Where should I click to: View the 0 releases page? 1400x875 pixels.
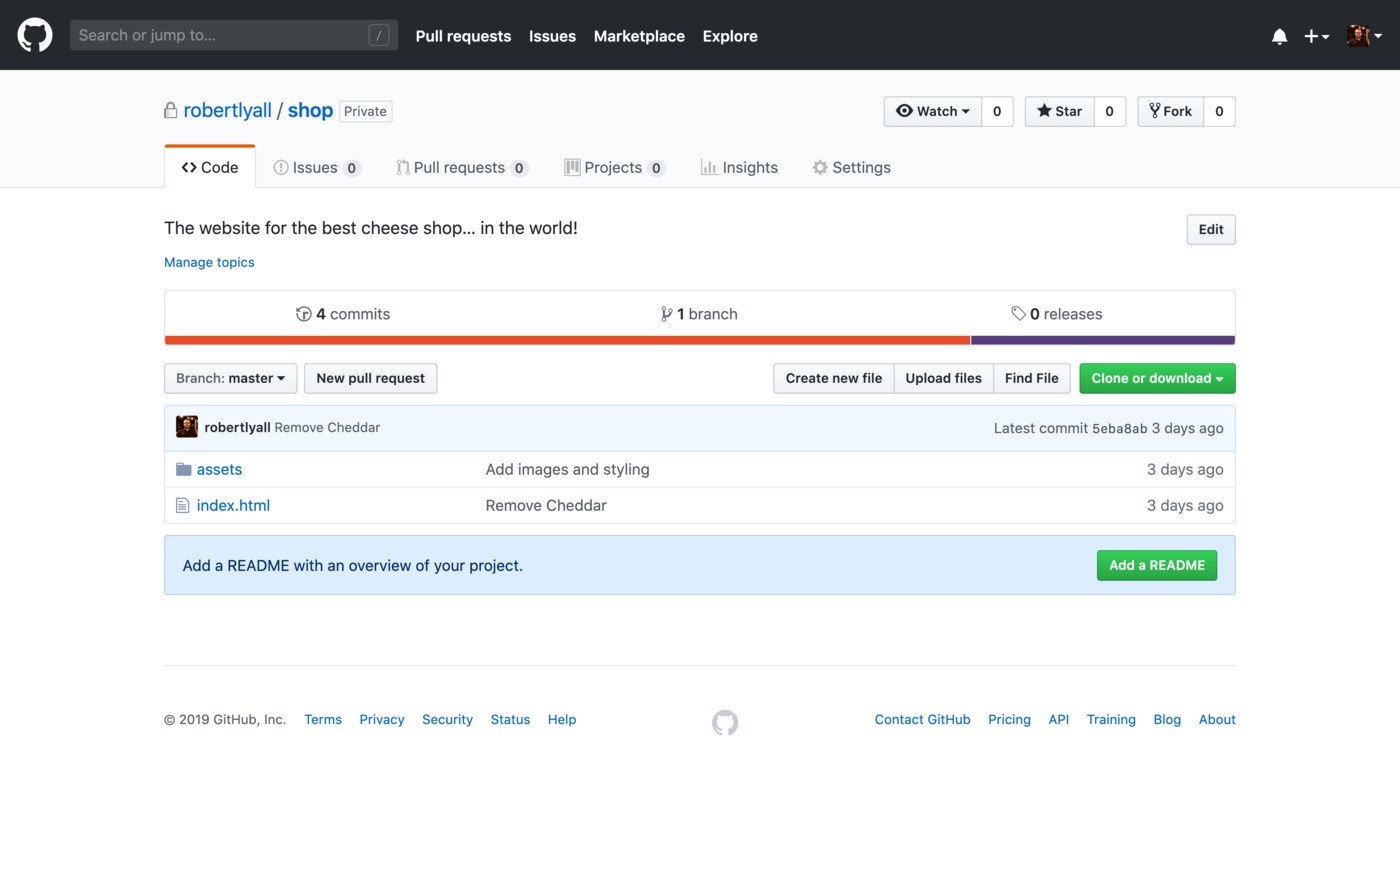pyautogui.click(x=1056, y=314)
